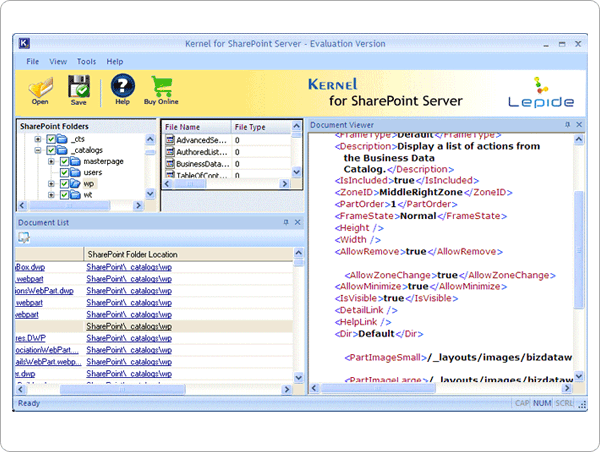Sort by File Name column header
The height and width of the screenshot is (452, 600).
[197, 127]
